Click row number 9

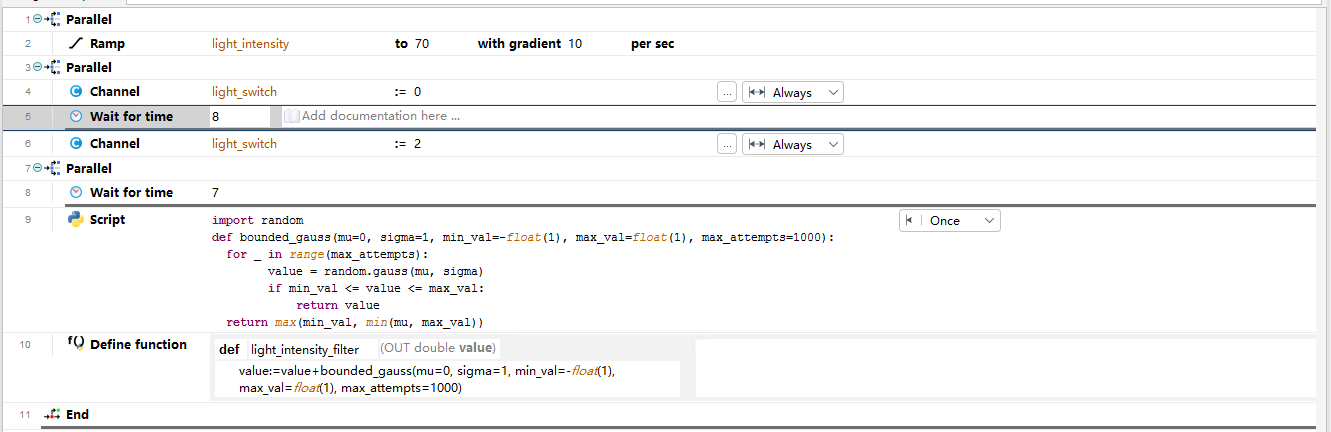(x=28, y=220)
